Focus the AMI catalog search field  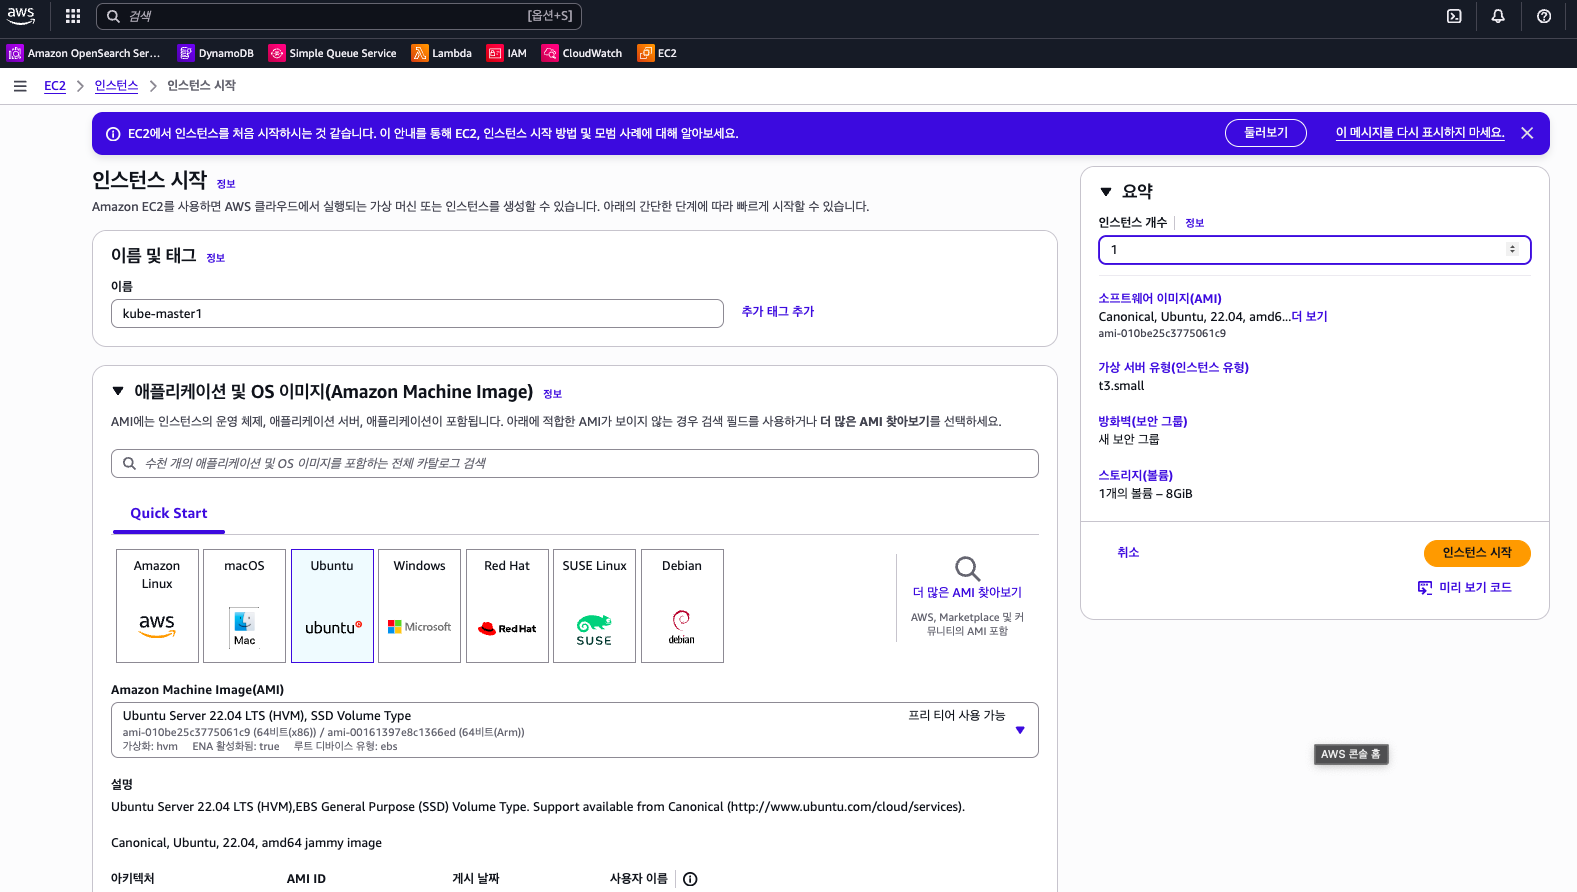(x=575, y=464)
